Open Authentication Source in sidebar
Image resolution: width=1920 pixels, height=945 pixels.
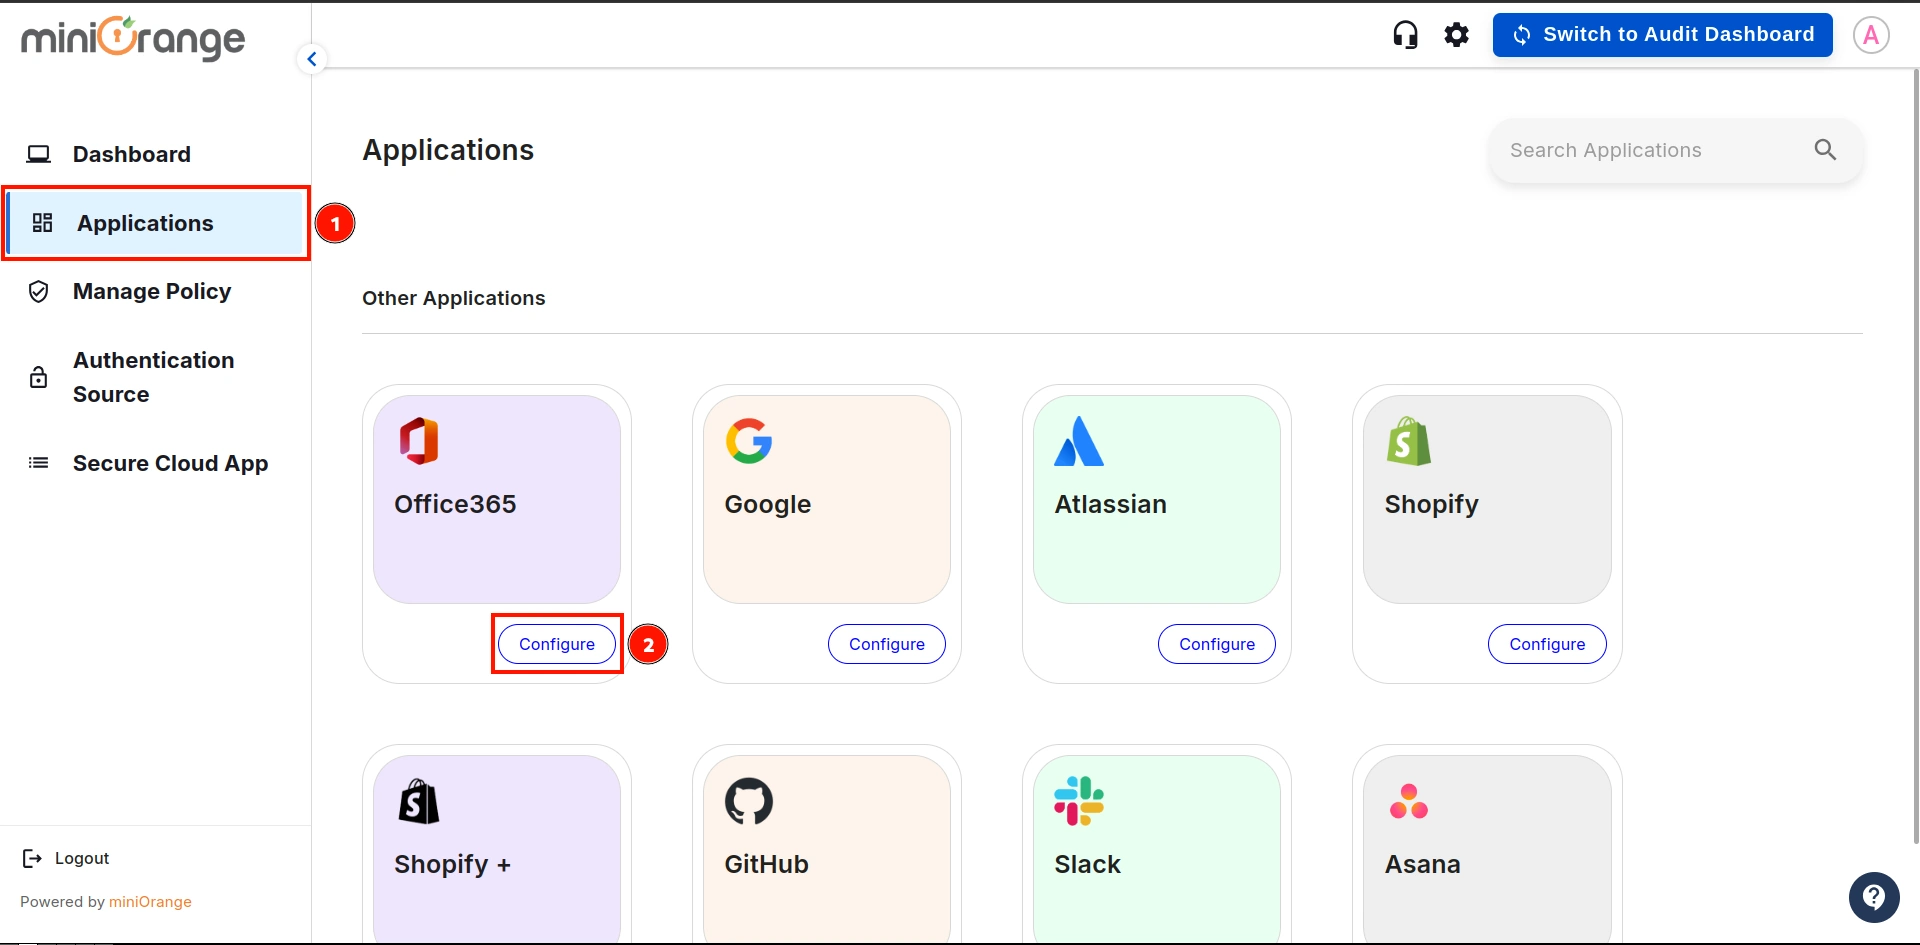[153, 377]
